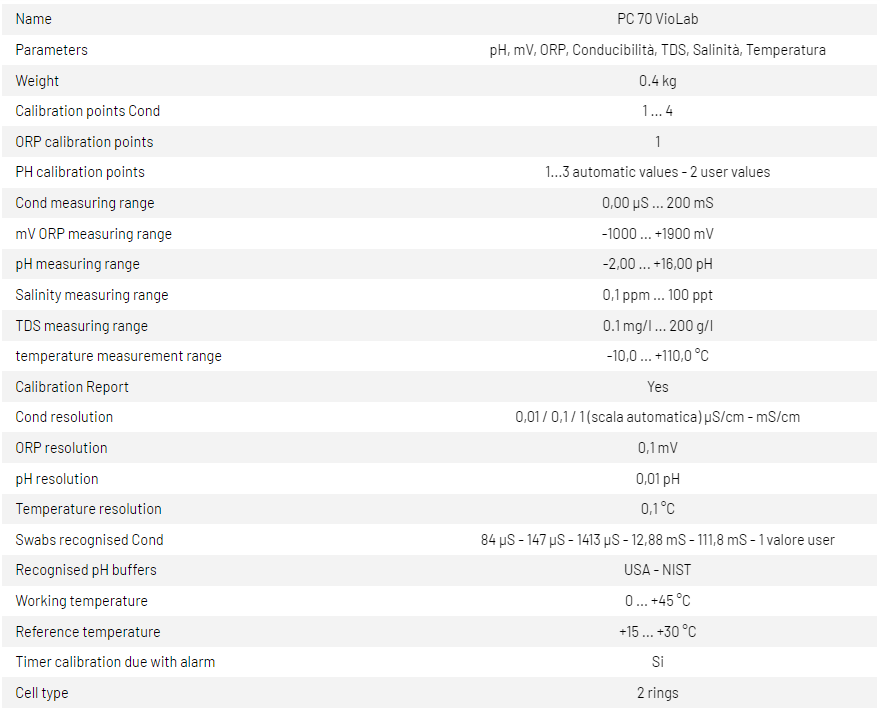Select the temperature measurement range value
Image resolution: width=880 pixels, height=712 pixels.
657,356
